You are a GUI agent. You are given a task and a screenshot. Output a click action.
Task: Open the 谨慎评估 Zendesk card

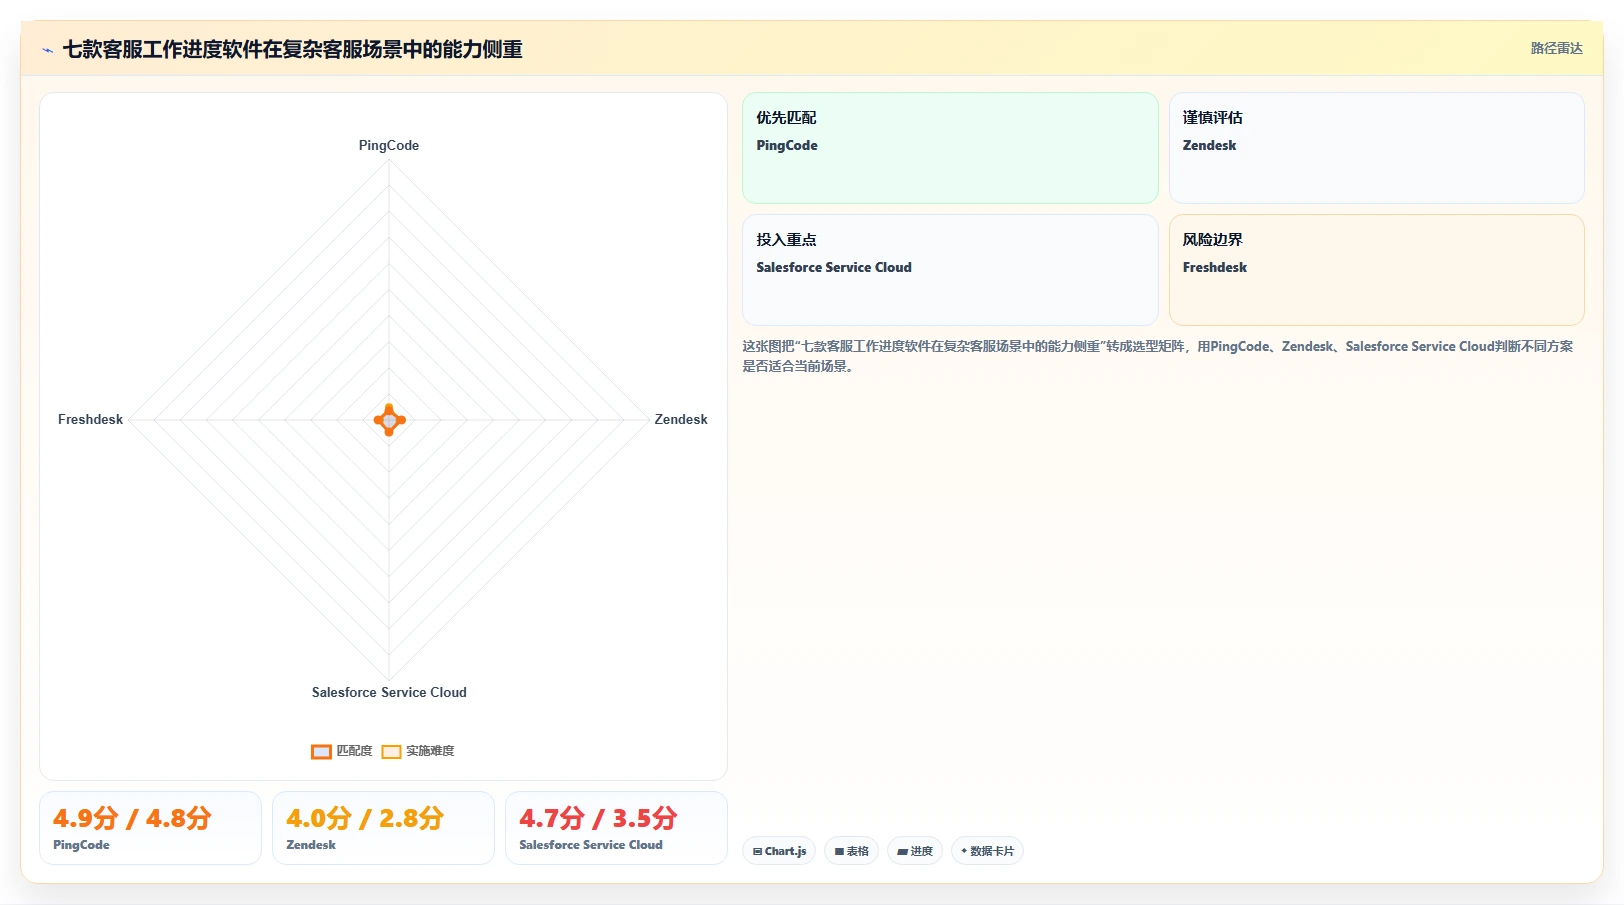[x=1376, y=148]
